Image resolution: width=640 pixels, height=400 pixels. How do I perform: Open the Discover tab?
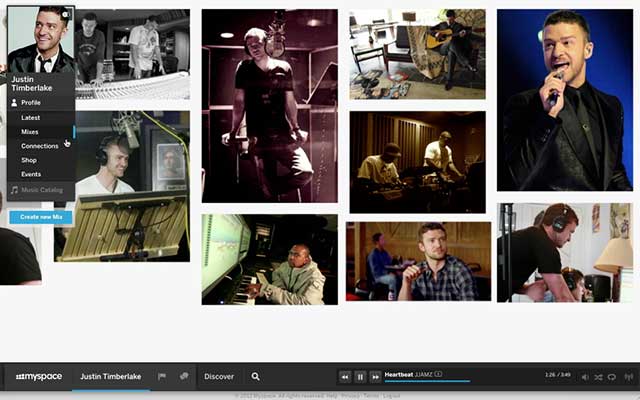coord(219,376)
